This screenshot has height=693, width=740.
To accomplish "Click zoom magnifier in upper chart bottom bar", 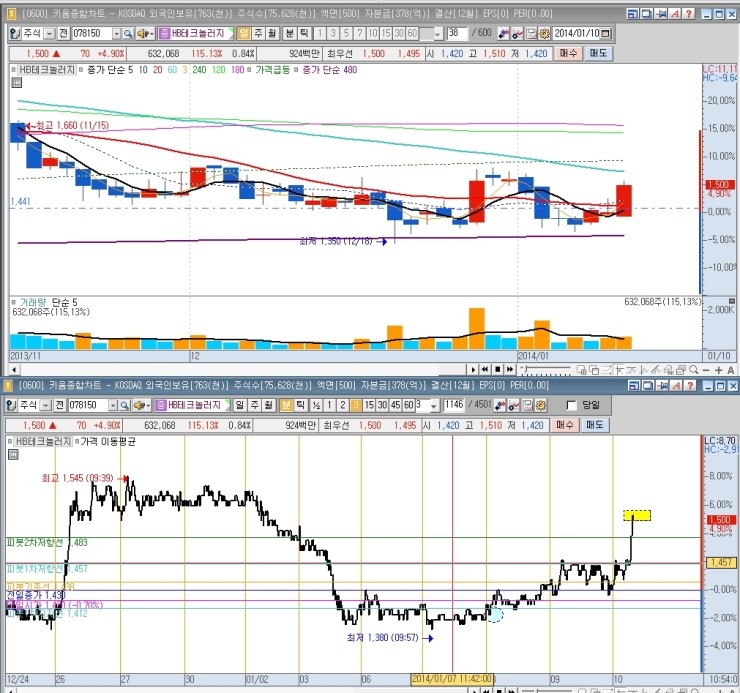I will pyautogui.click(x=693, y=370).
